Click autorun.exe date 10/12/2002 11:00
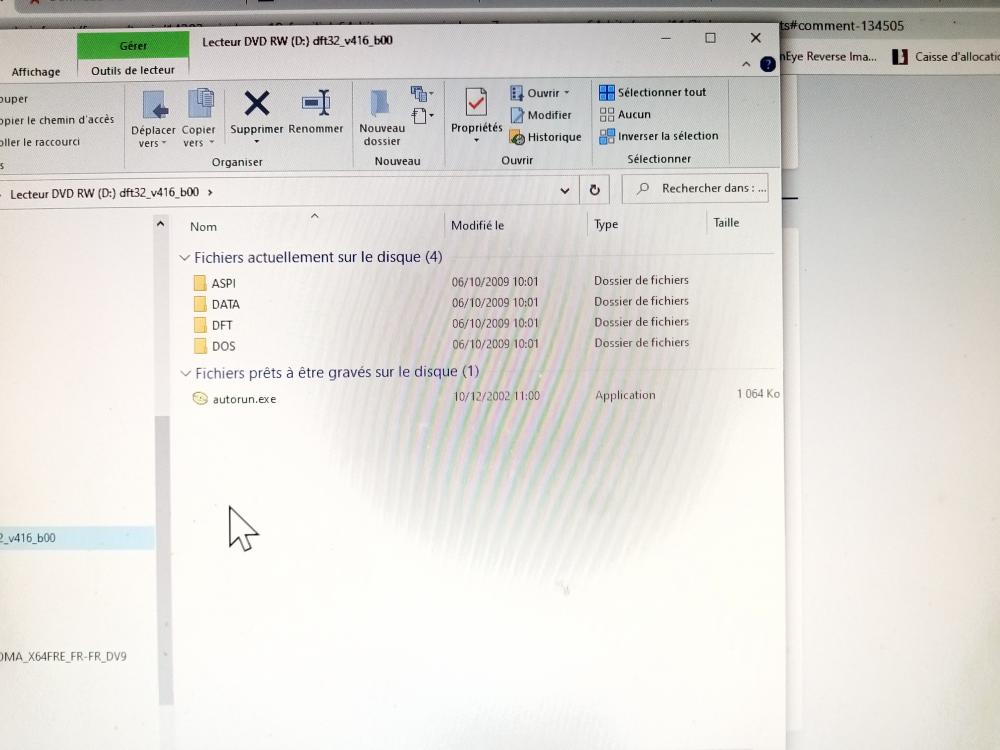This screenshot has height=750, width=1000. pyautogui.click(x=496, y=396)
